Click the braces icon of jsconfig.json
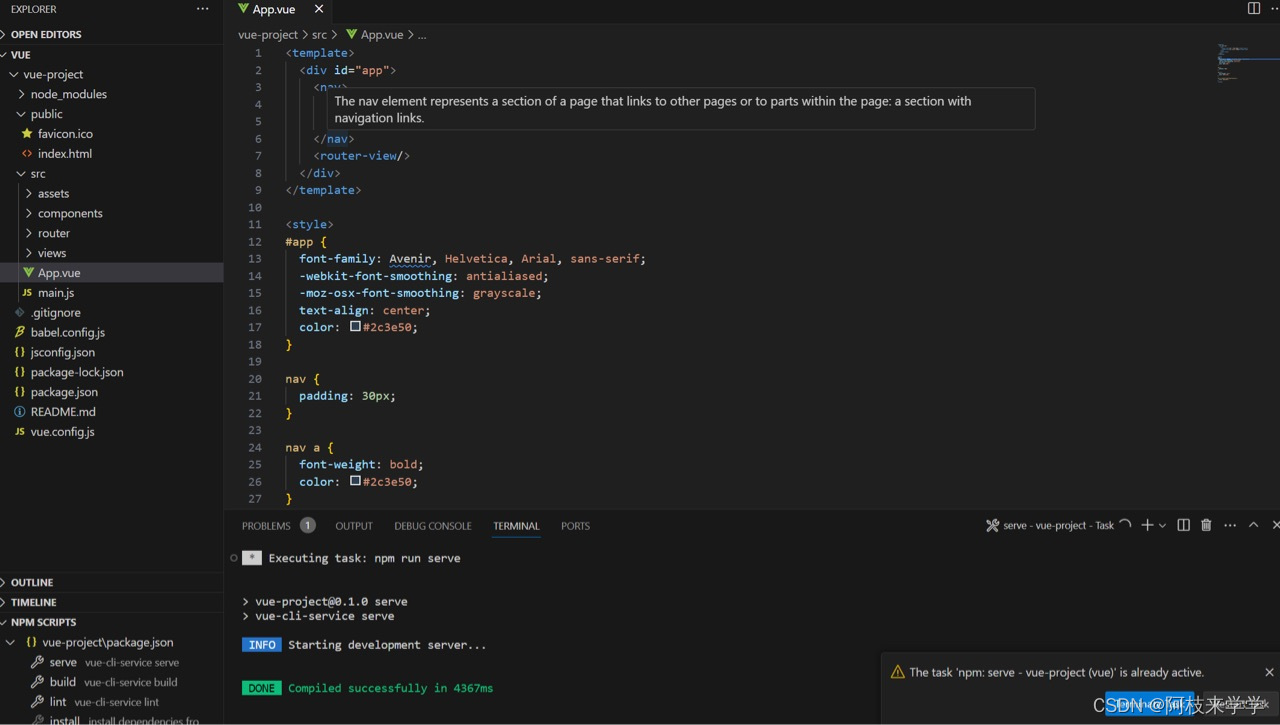The image size is (1280, 725). point(20,352)
